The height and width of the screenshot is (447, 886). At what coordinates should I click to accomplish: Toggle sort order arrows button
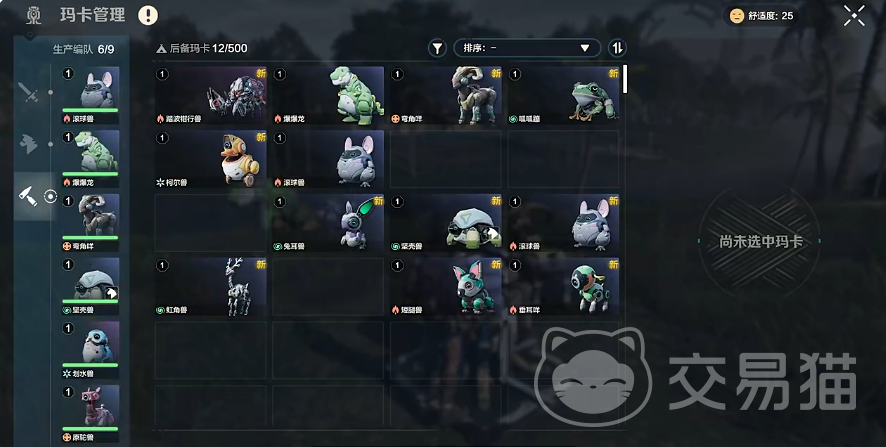[x=618, y=48]
